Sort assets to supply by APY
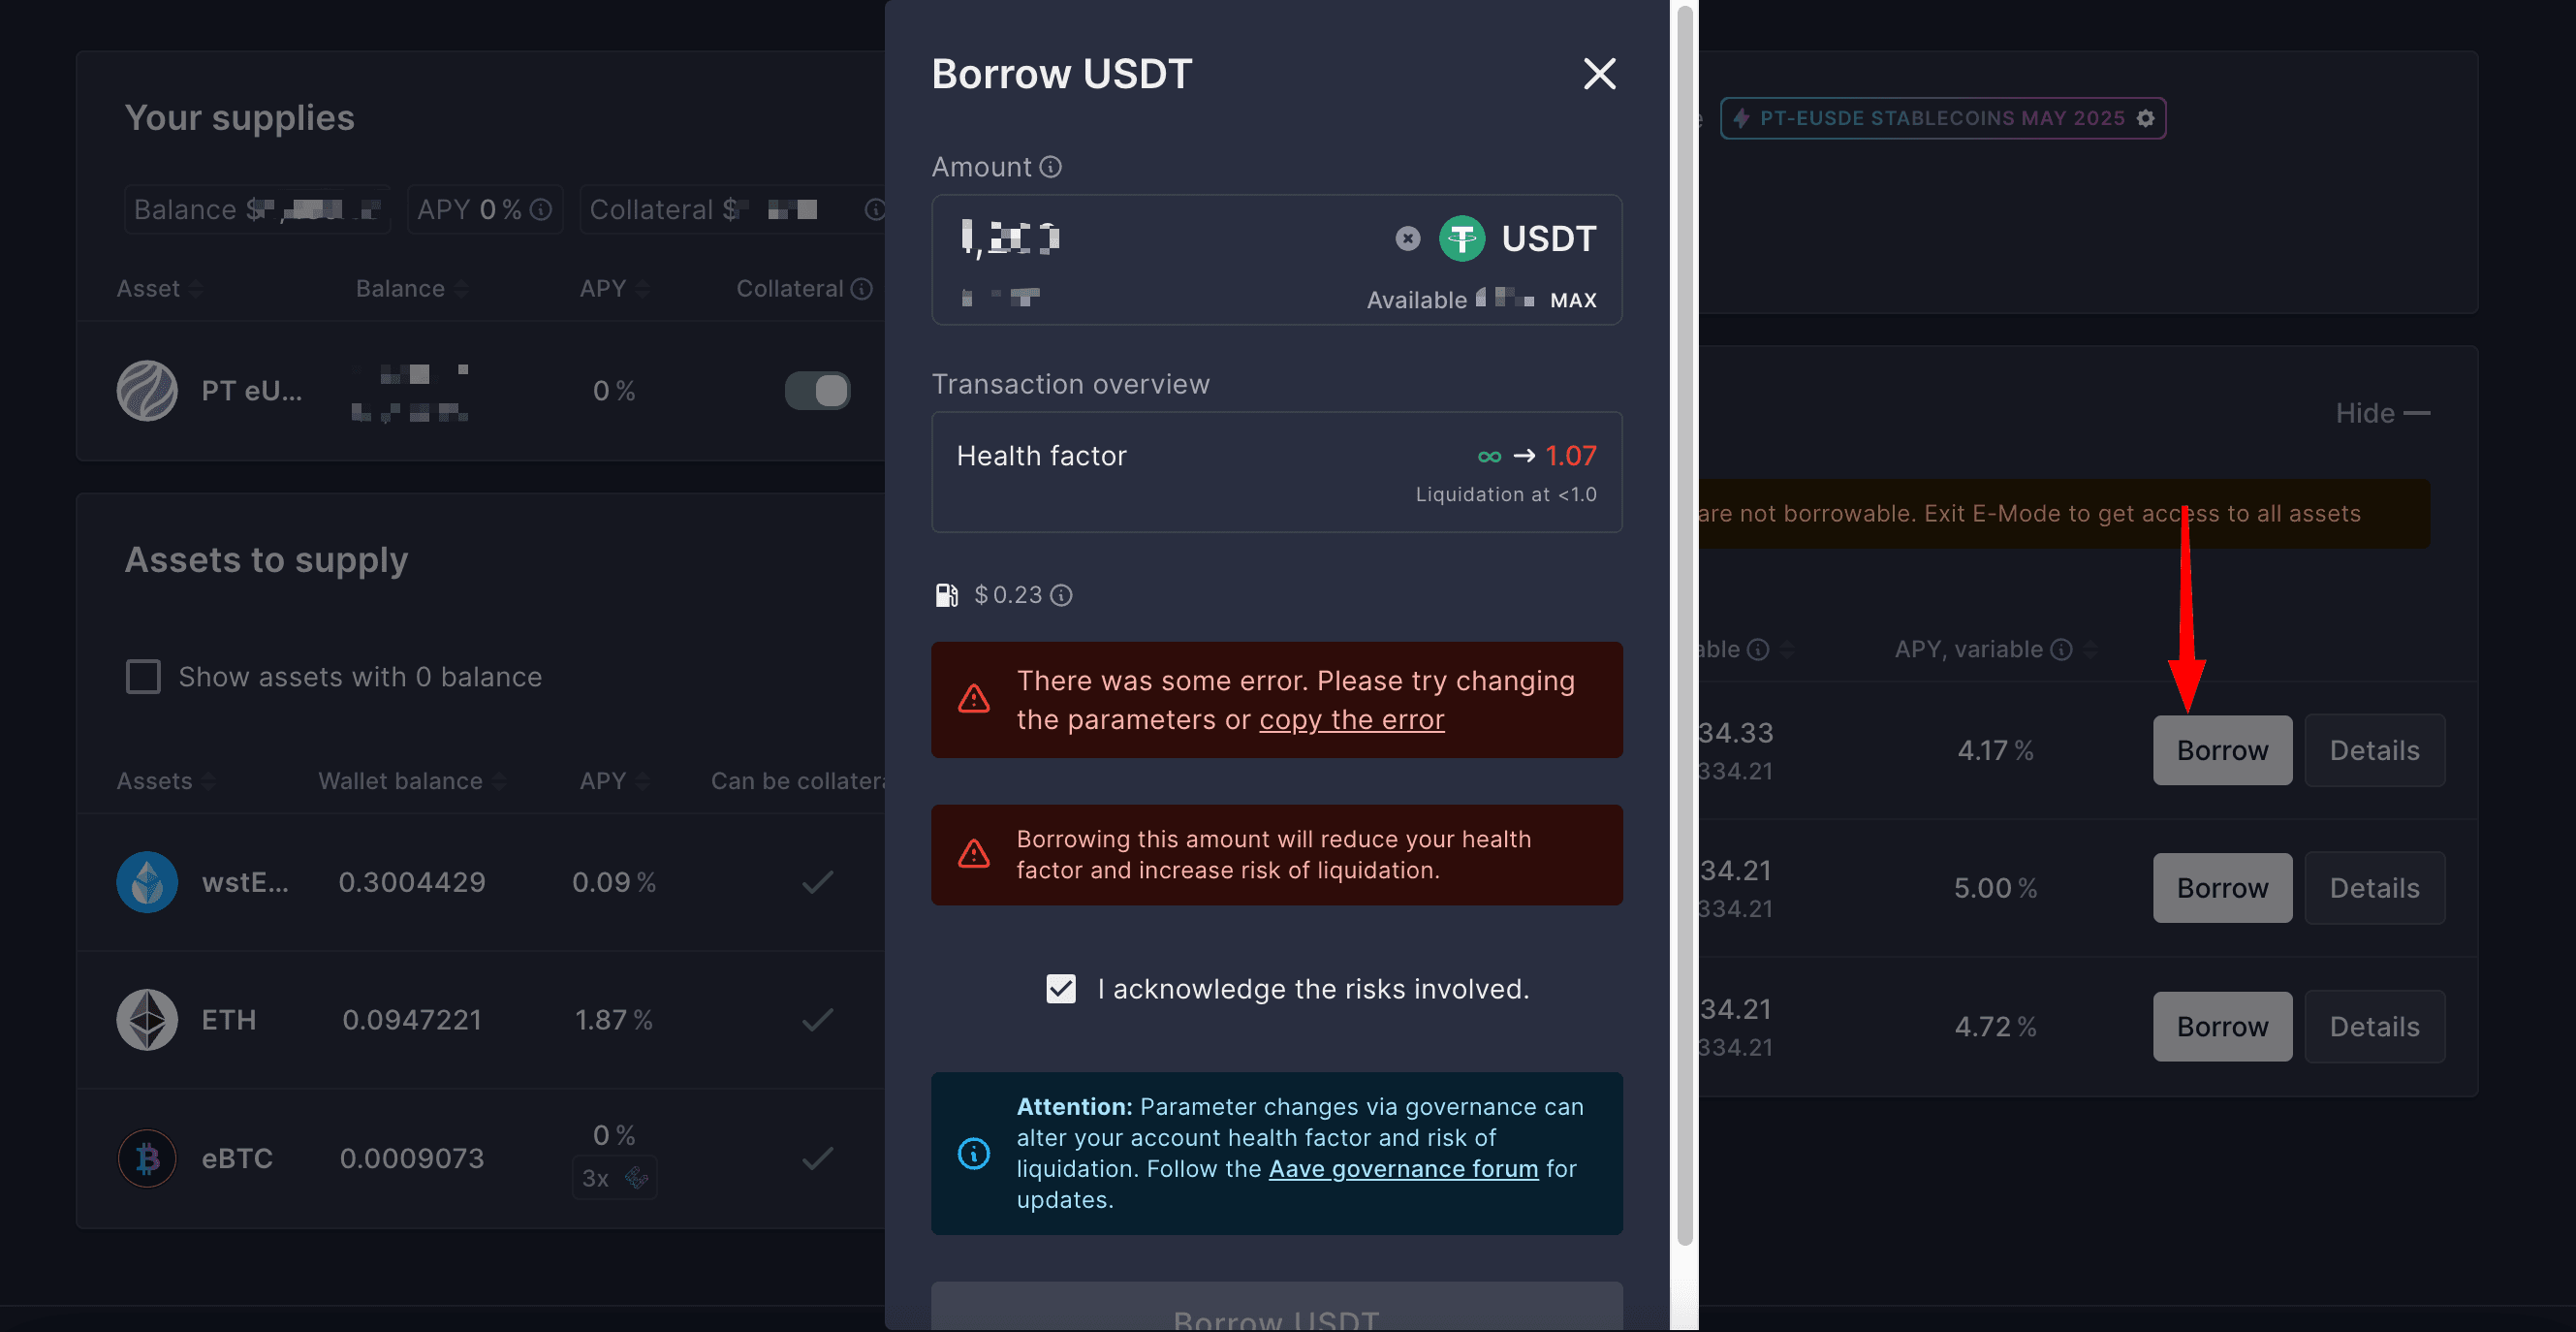Viewport: 2576px width, 1332px height. pyautogui.click(x=614, y=781)
